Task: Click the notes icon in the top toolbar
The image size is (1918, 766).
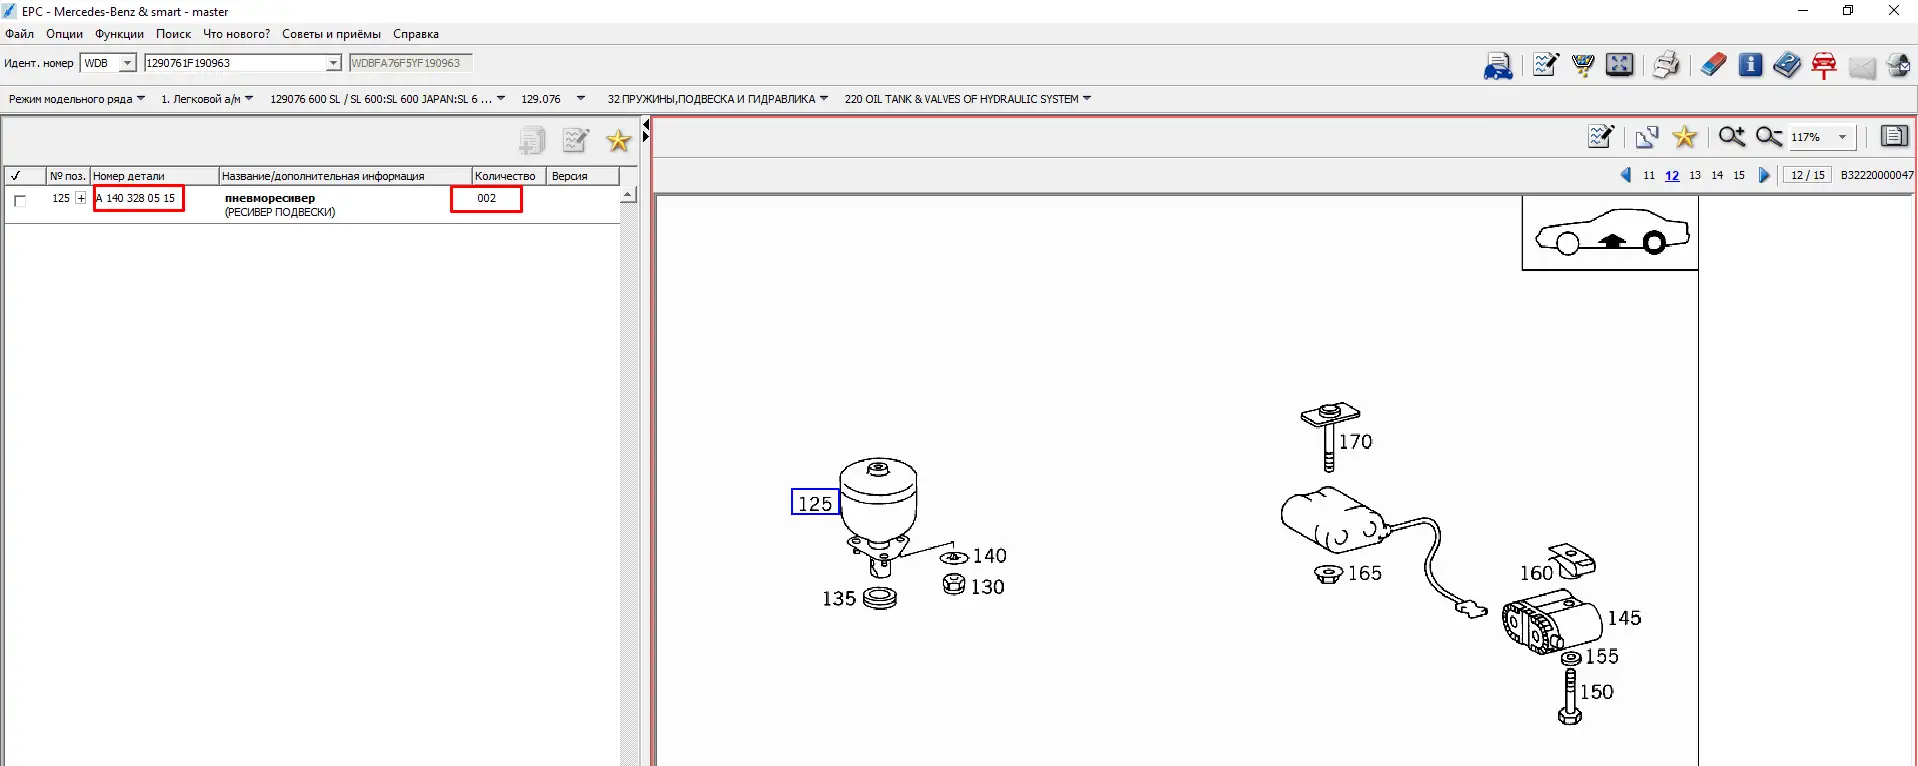Action: (x=1545, y=65)
